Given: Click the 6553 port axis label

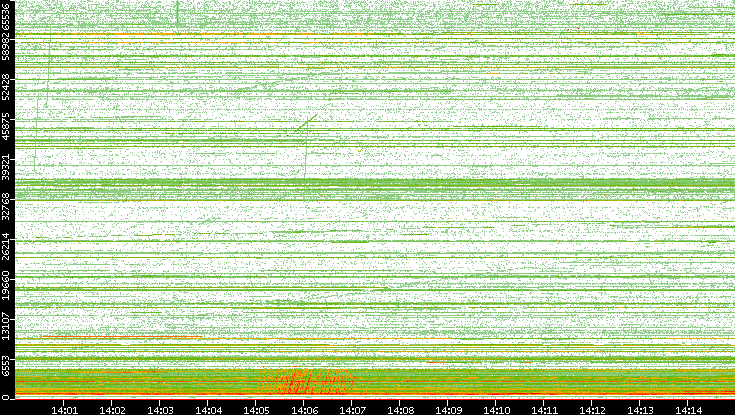Looking at the screenshot, I should [5, 364].
